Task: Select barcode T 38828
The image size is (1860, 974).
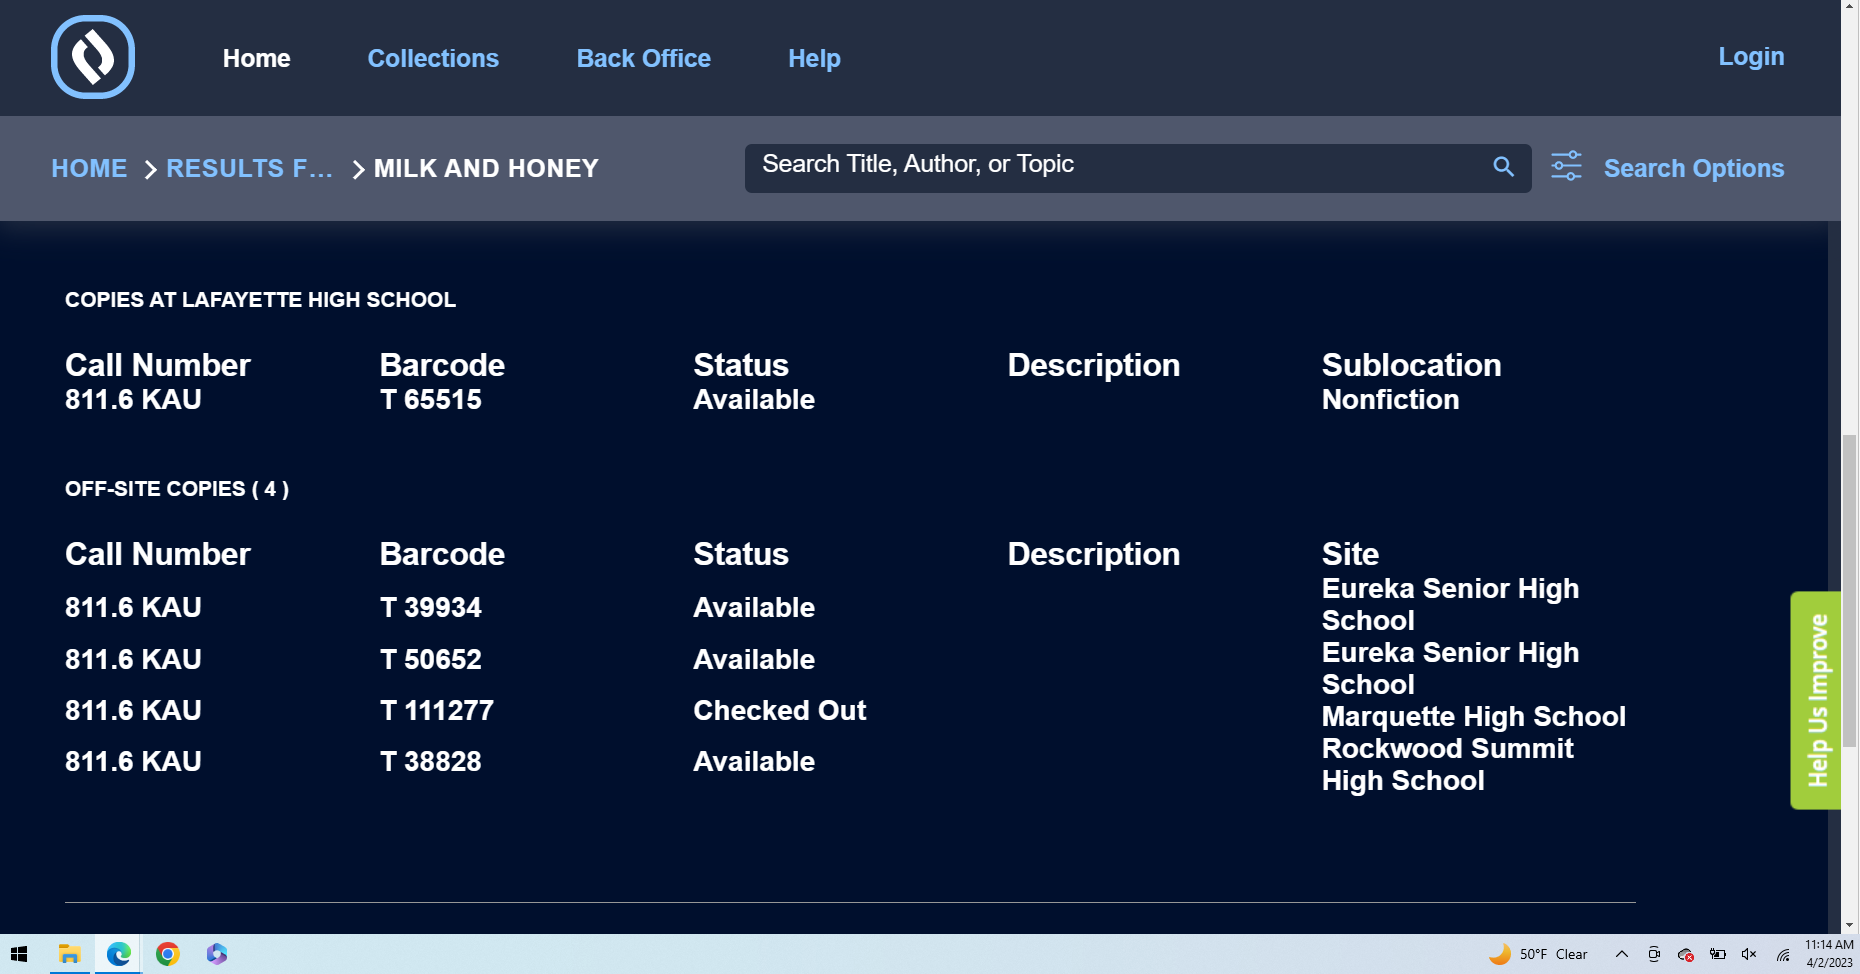Action: (x=430, y=761)
